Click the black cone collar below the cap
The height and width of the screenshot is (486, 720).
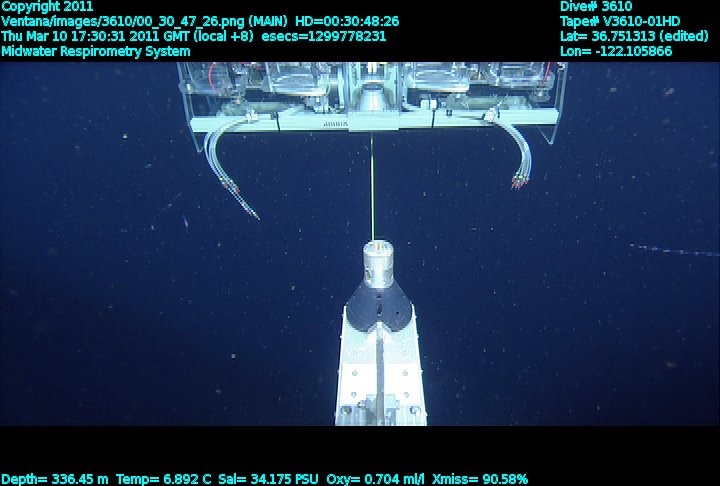coord(380,305)
